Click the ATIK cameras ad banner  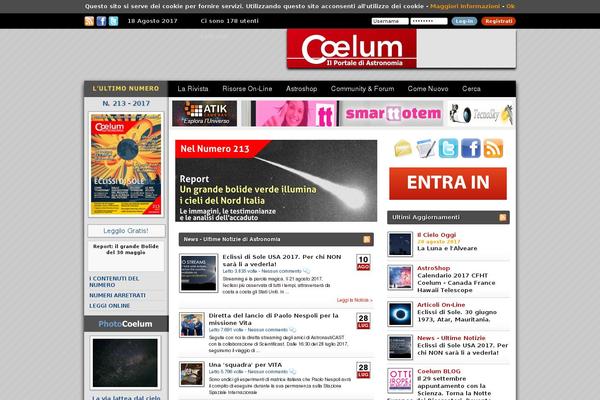click(204, 113)
